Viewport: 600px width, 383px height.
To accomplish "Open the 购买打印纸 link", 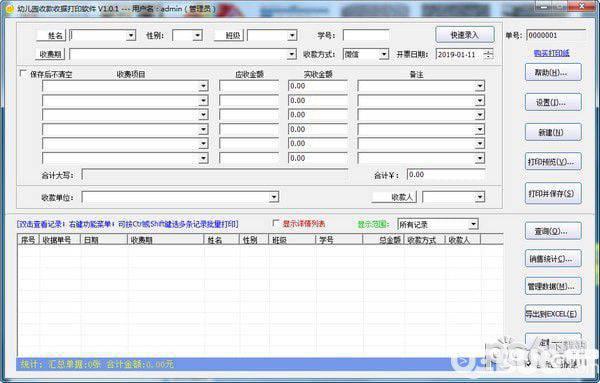I will (x=551, y=53).
